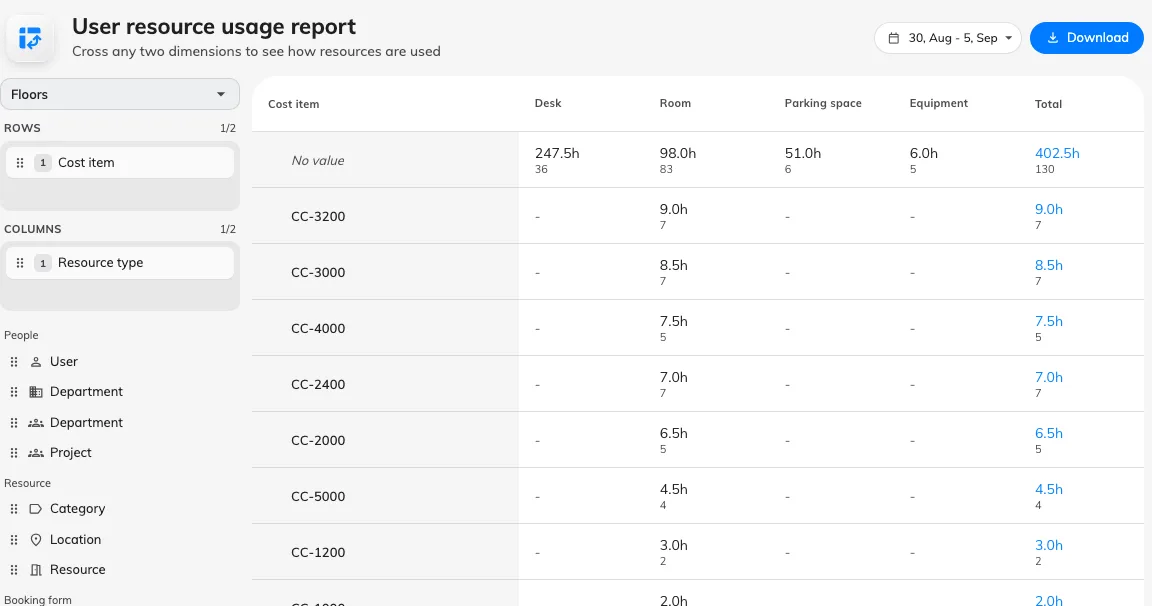Open the 402.5h total link
The width and height of the screenshot is (1152, 606).
(1057, 154)
